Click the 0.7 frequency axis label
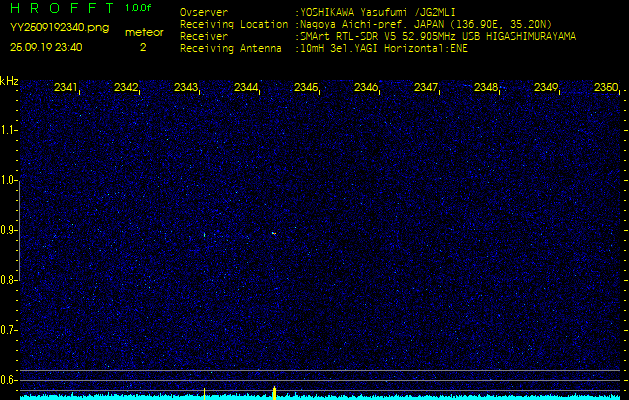The image size is (629, 400). click(x=9, y=329)
